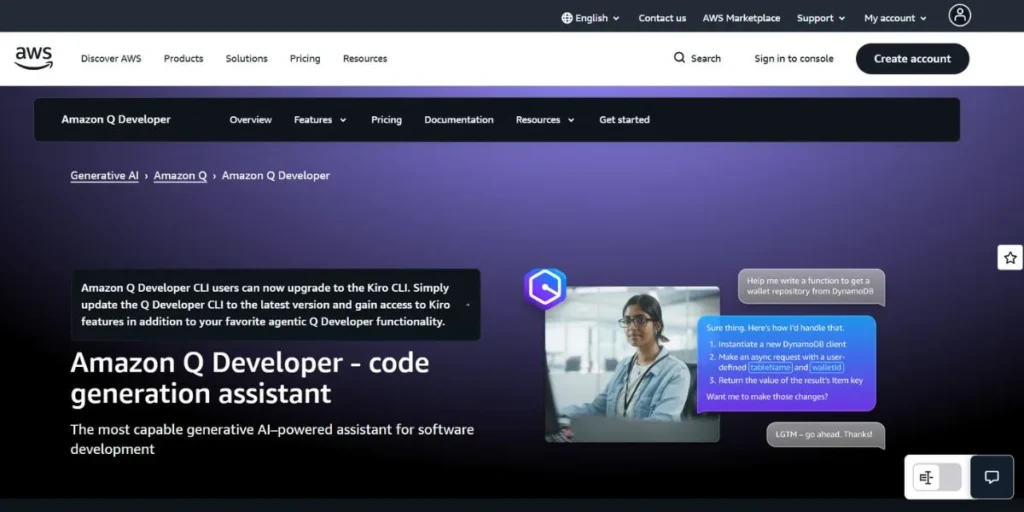The width and height of the screenshot is (1024, 512).
Task: Click Sign in to console
Action: tap(793, 58)
